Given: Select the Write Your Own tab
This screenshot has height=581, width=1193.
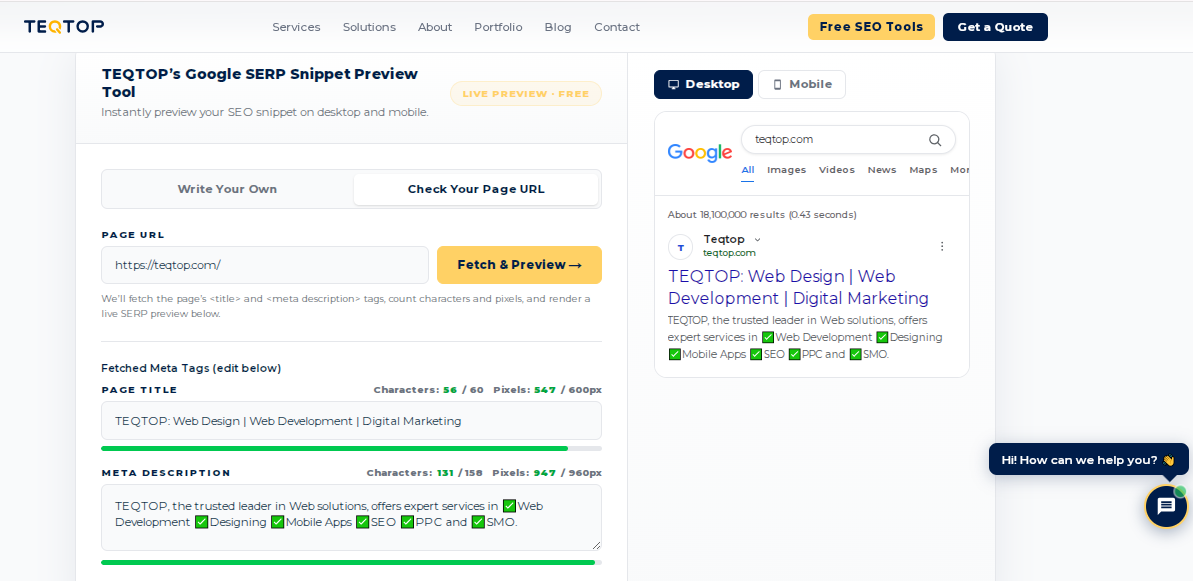Looking at the screenshot, I should coord(227,189).
